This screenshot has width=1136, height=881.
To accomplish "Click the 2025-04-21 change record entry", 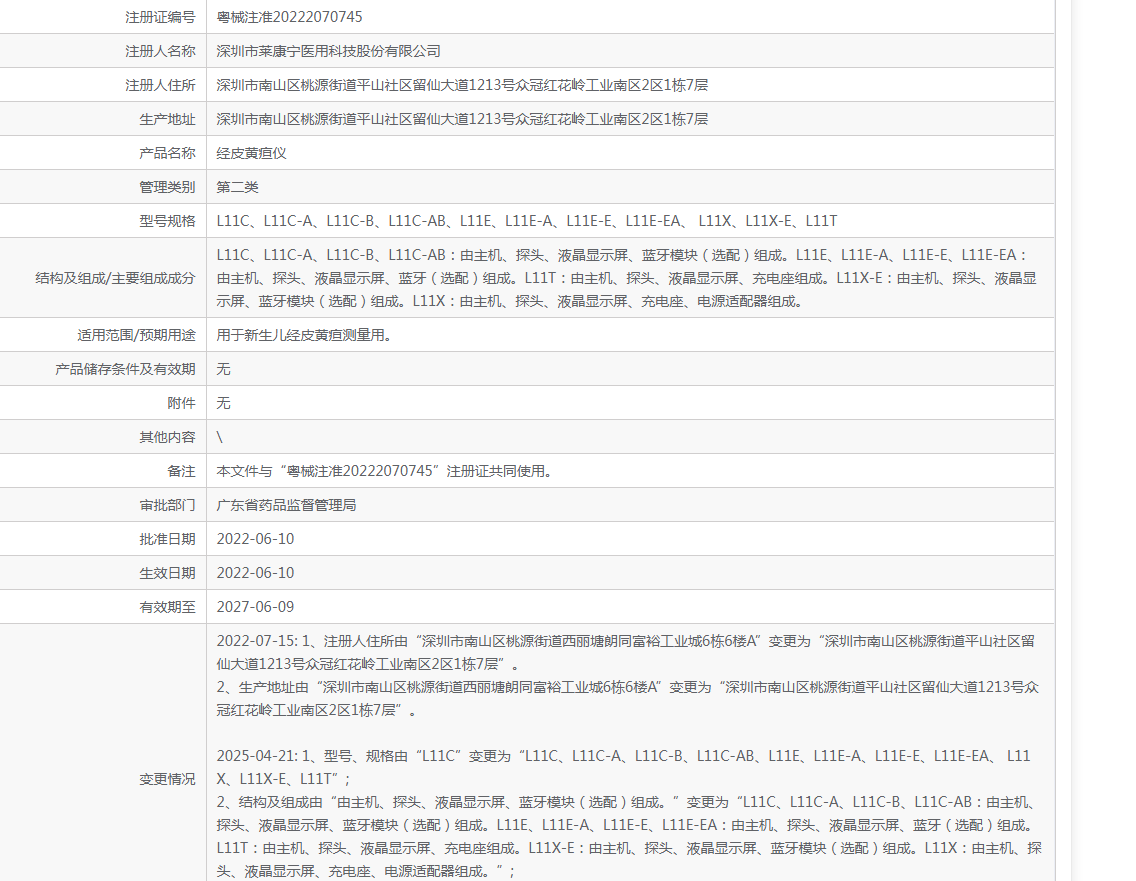I will [x=629, y=814].
